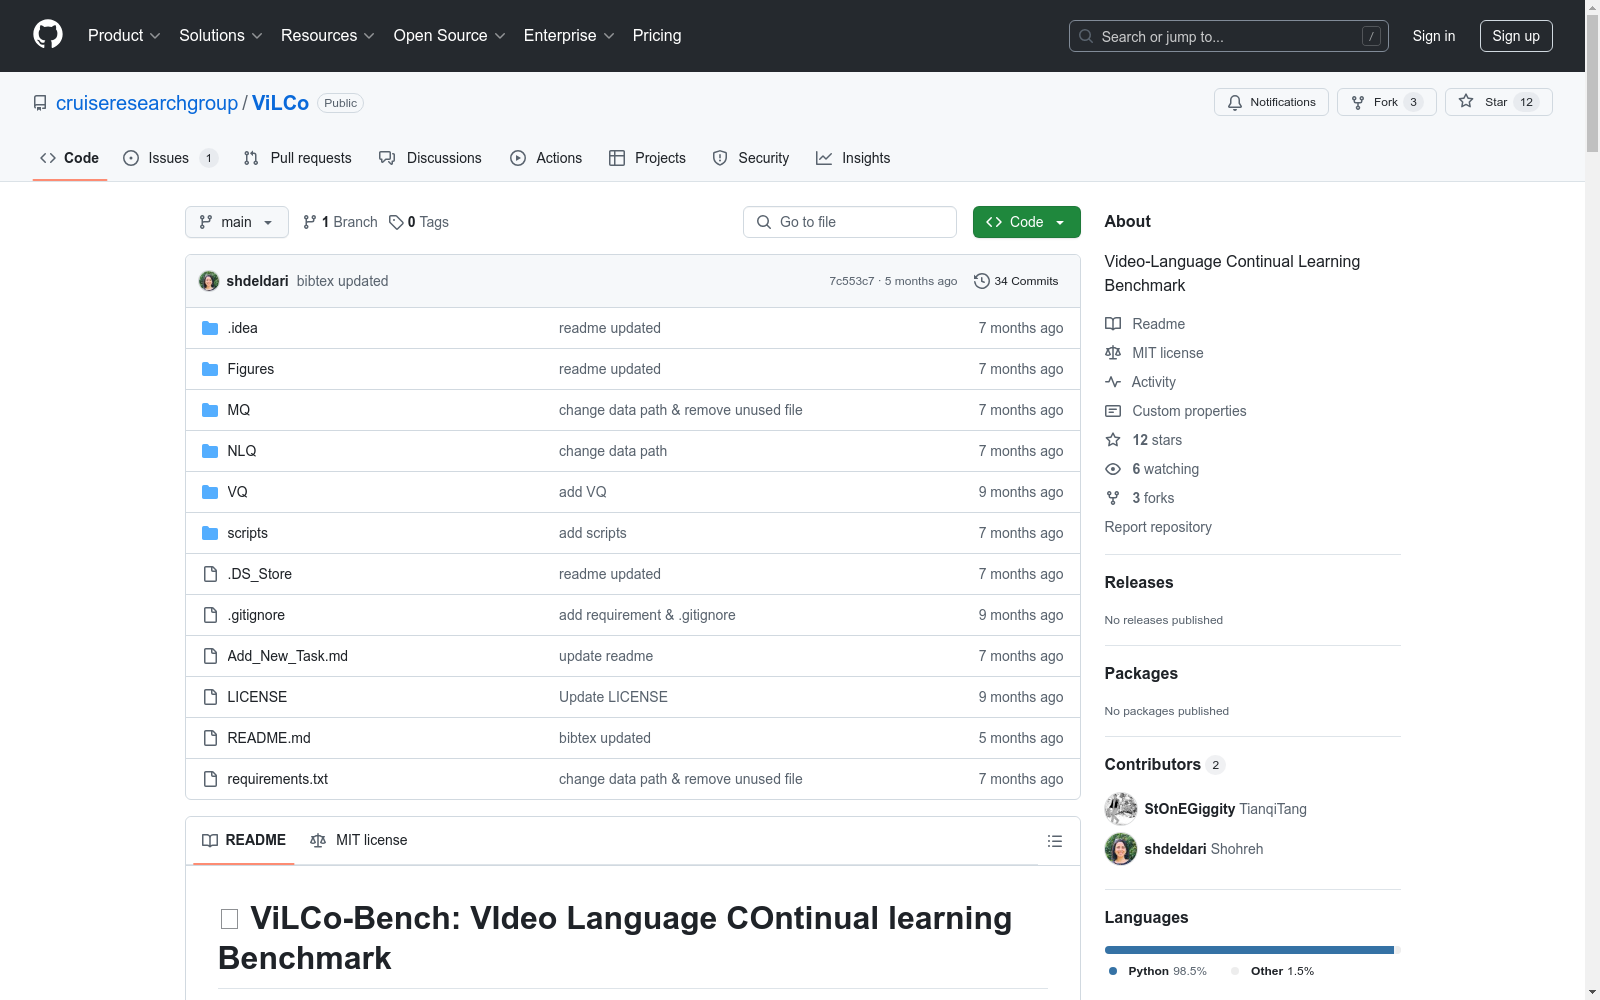Open the VQ folder icon
This screenshot has width=1600, height=1000.
(x=210, y=492)
